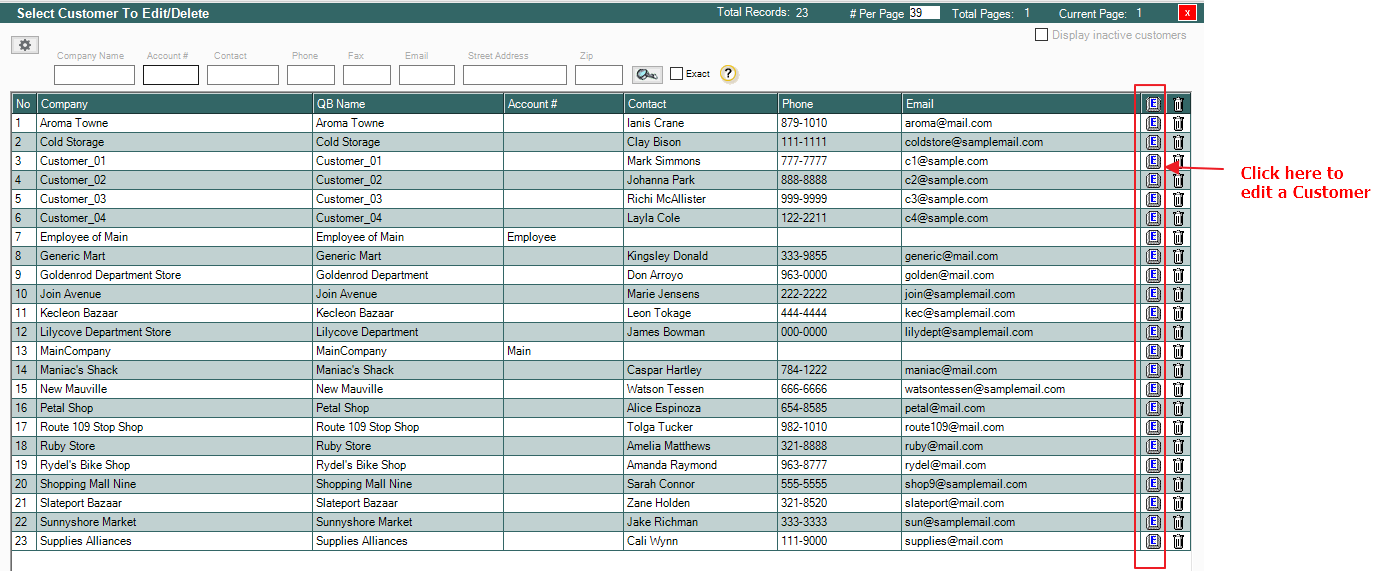Image resolution: width=1380 pixels, height=571 pixels.
Task: Click the edit icon for Aroma Towne
Action: 1153,123
